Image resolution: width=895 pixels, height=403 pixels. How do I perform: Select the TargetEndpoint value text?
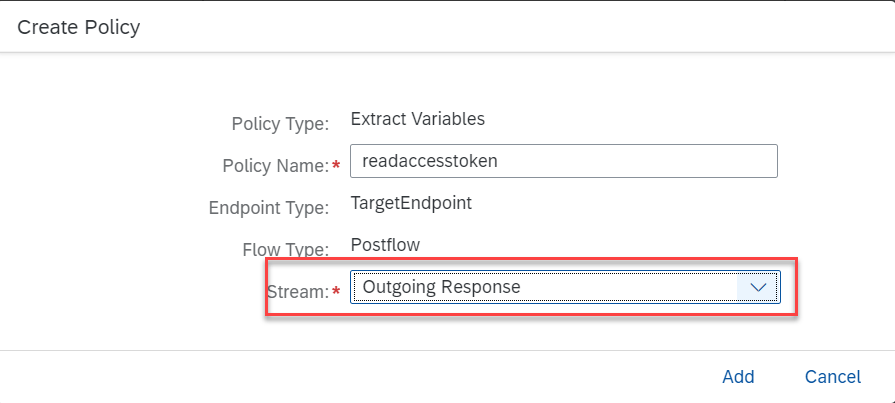[x=411, y=203]
